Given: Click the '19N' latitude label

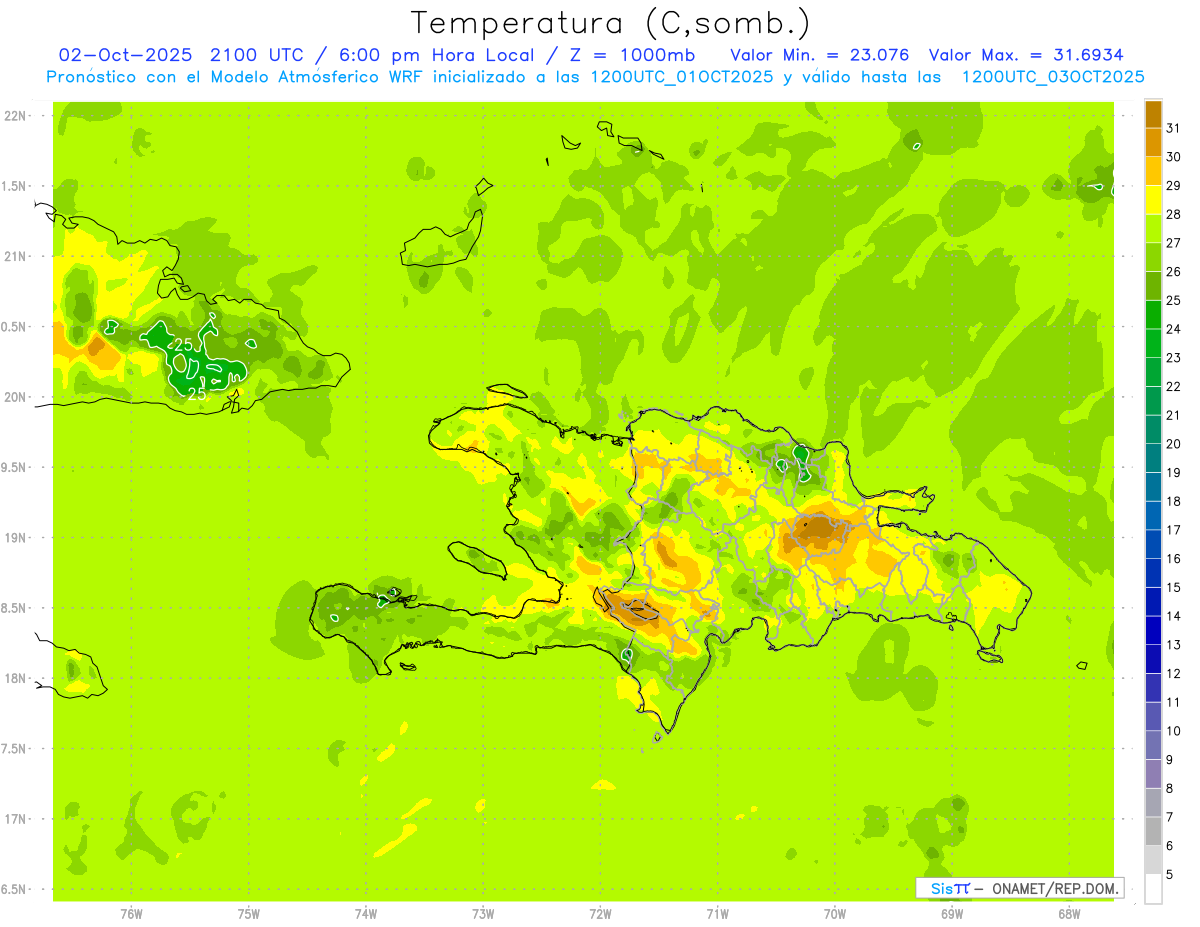Looking at the screenshot, I should [x=16, y=538].
